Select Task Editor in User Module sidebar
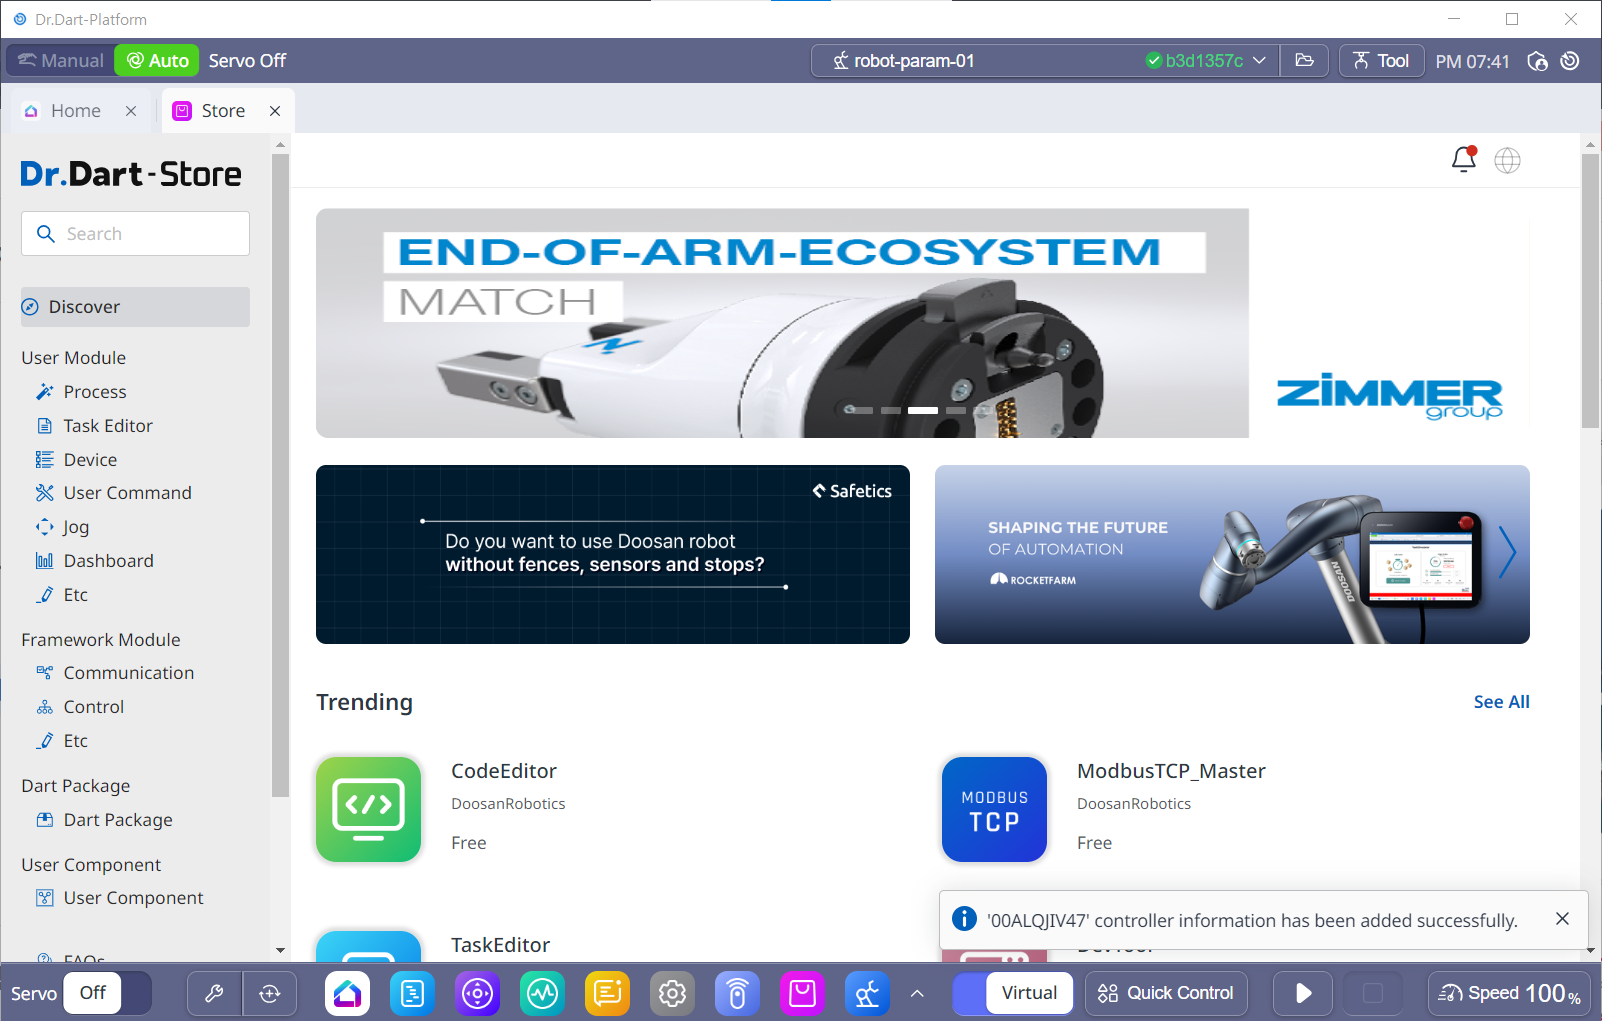The image size is (1602, 1021). pyautogui.click(x=108, y=426)
